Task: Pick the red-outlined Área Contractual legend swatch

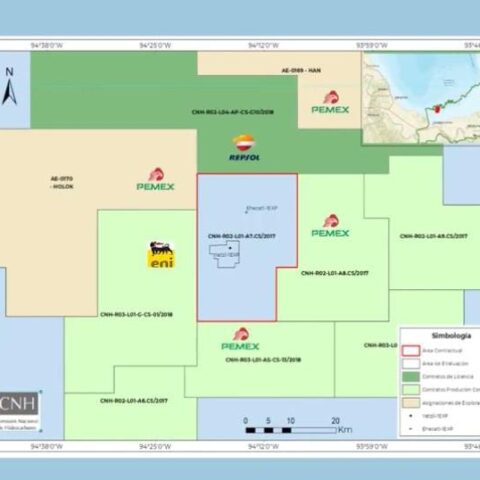Action: pos(411,351)
